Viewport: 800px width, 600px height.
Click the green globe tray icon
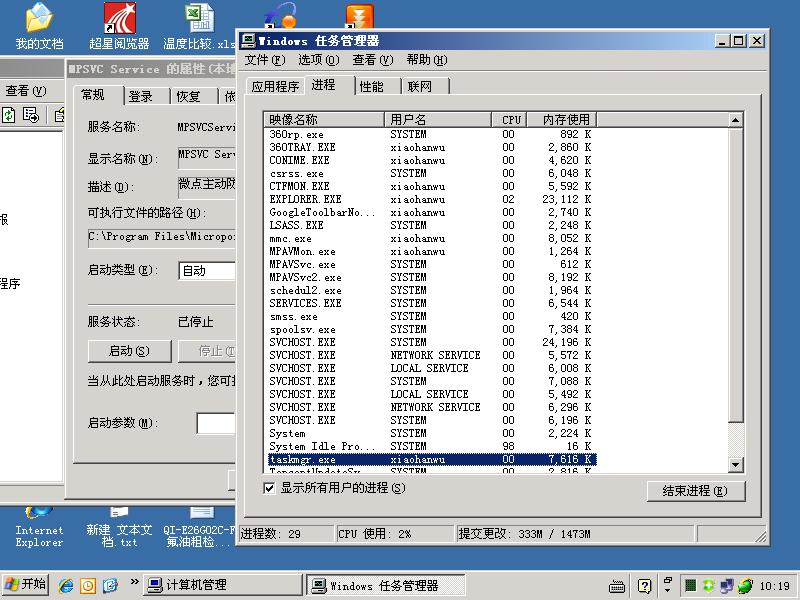click(745, 585)
